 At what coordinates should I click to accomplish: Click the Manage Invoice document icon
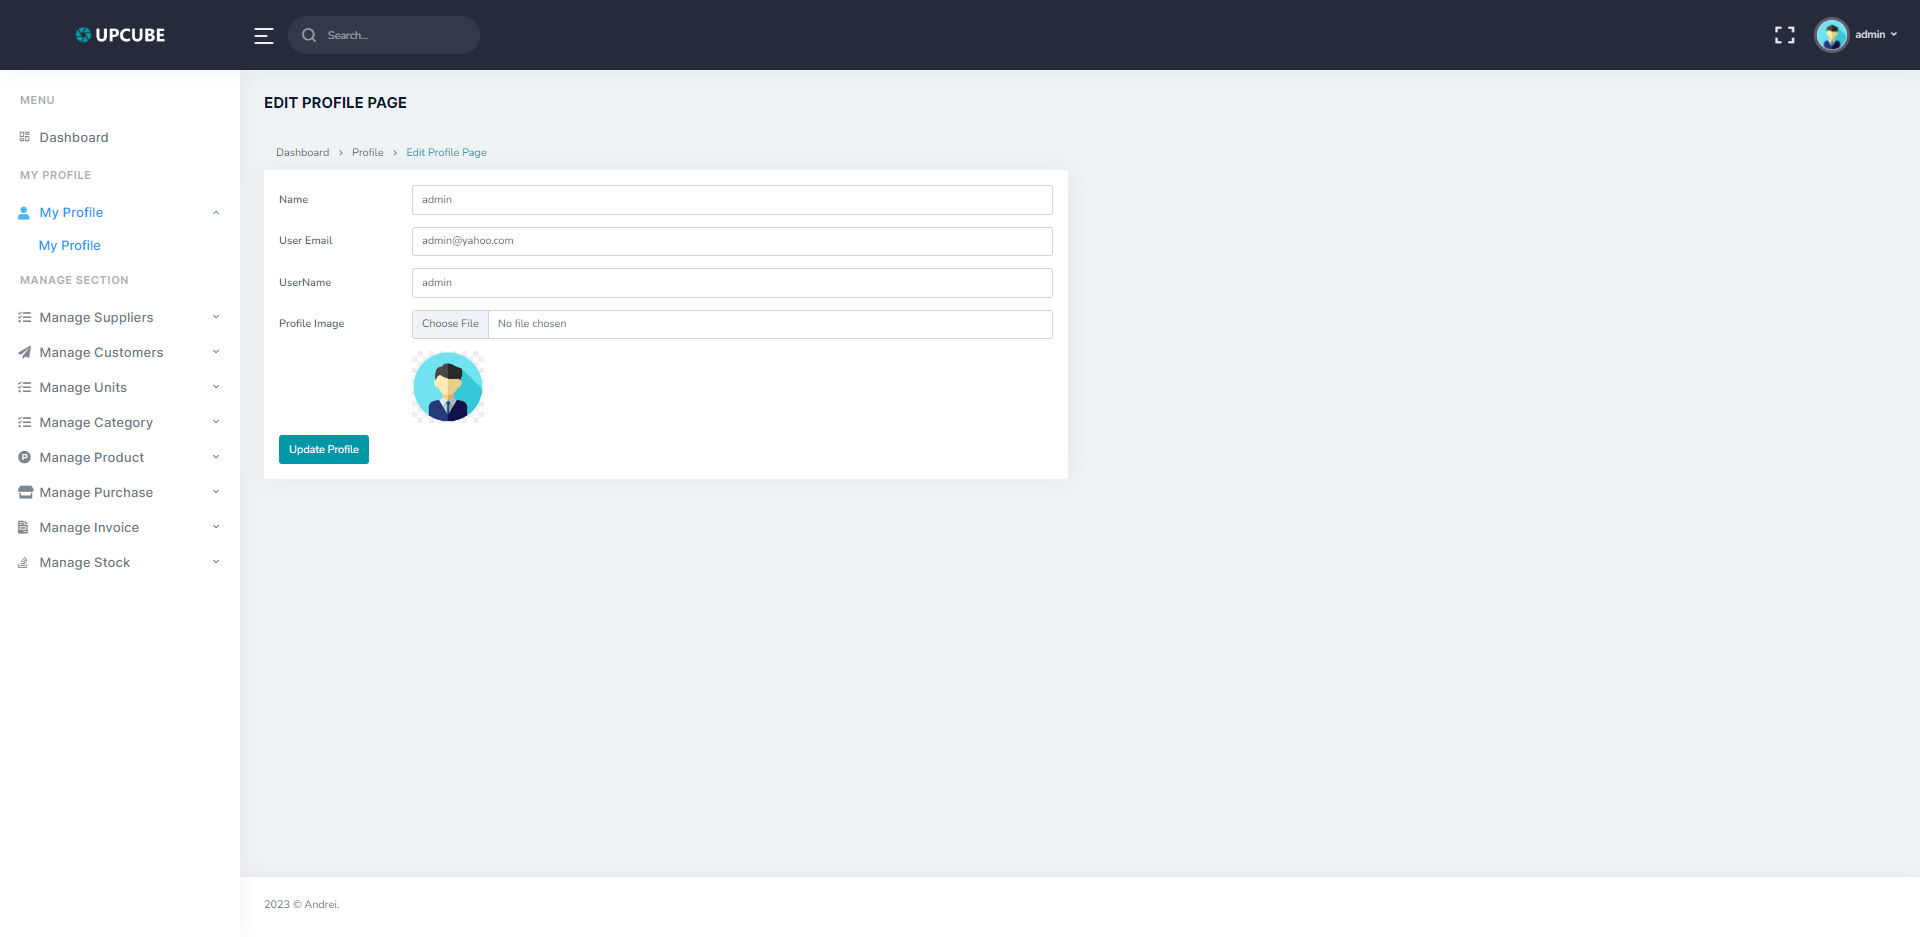tap(24, 527)
